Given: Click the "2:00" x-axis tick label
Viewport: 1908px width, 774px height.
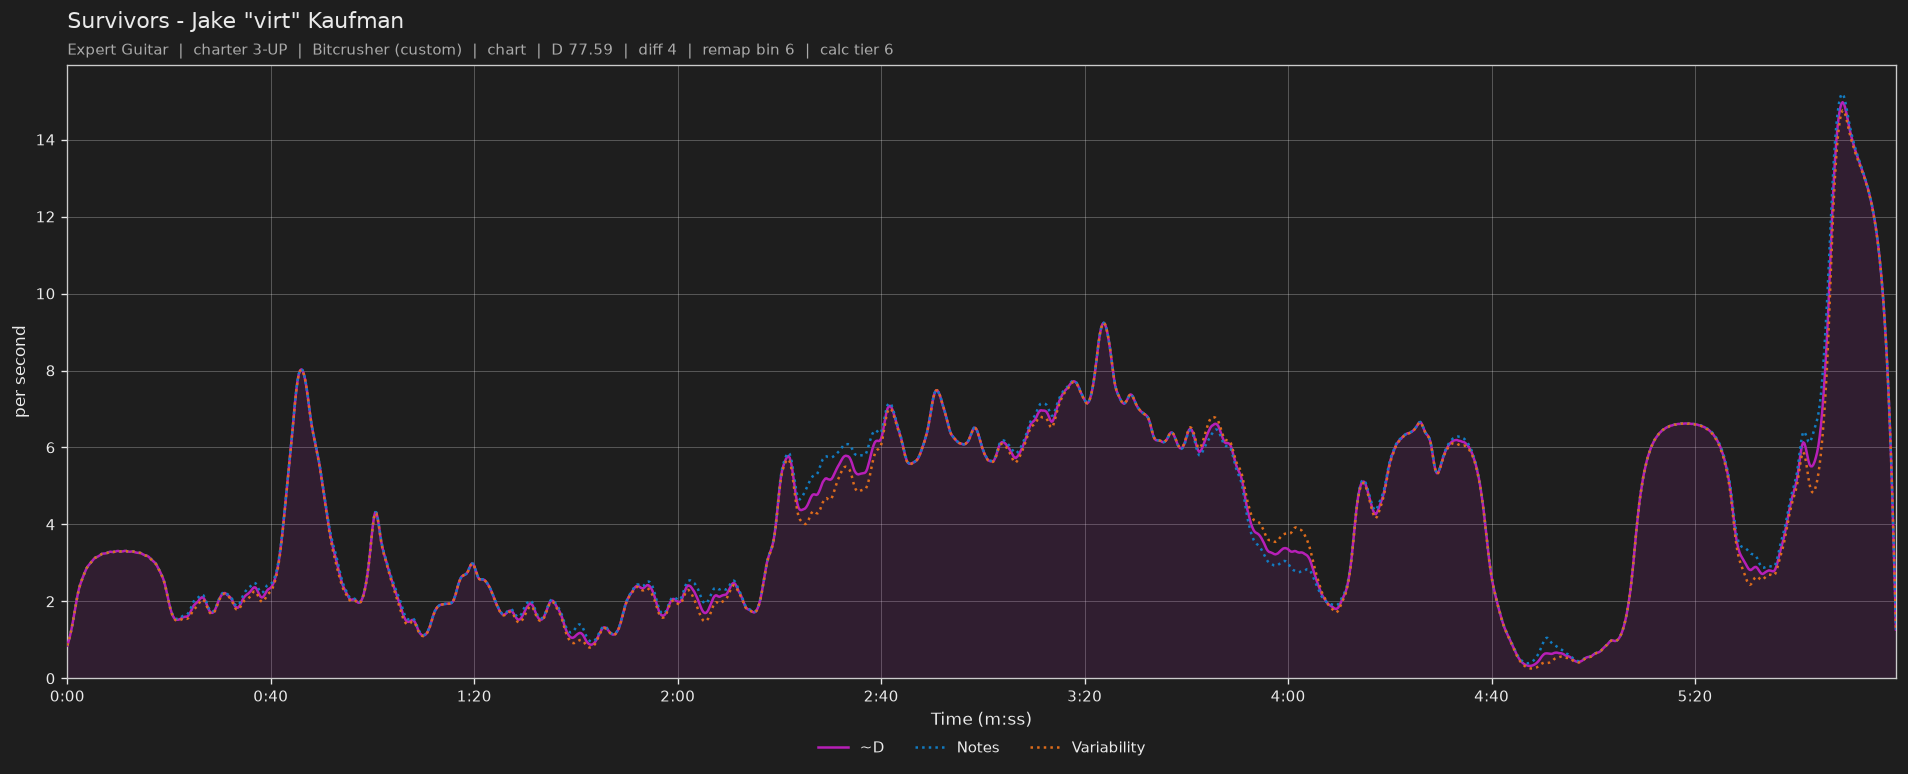Looking at the screenshot, I should pyautogui.click(x=678, y=696).
